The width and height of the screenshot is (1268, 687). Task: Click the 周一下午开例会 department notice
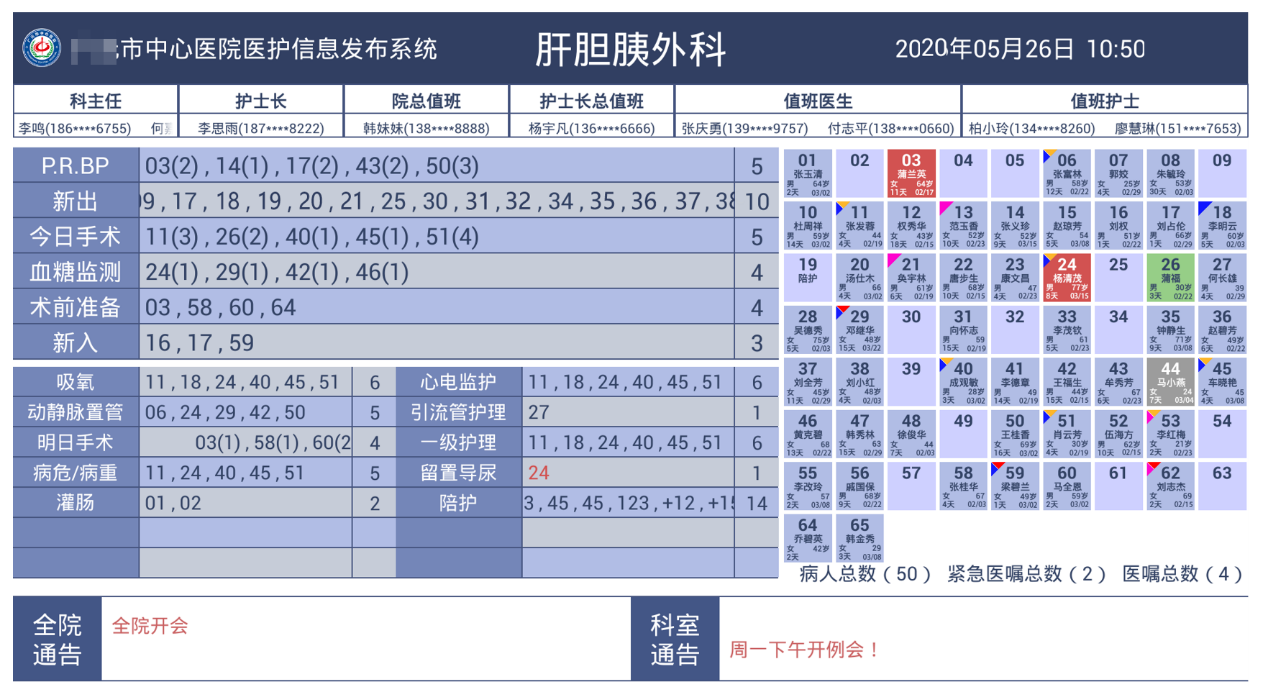click(805, 649)
